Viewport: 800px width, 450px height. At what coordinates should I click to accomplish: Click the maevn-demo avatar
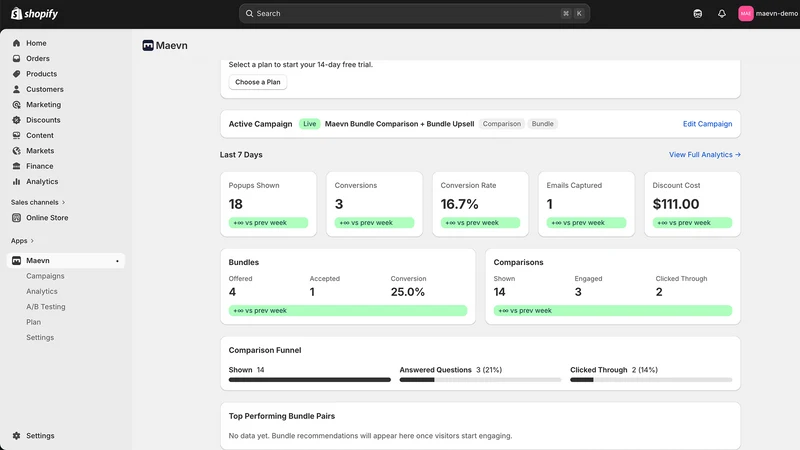point(745,14)
